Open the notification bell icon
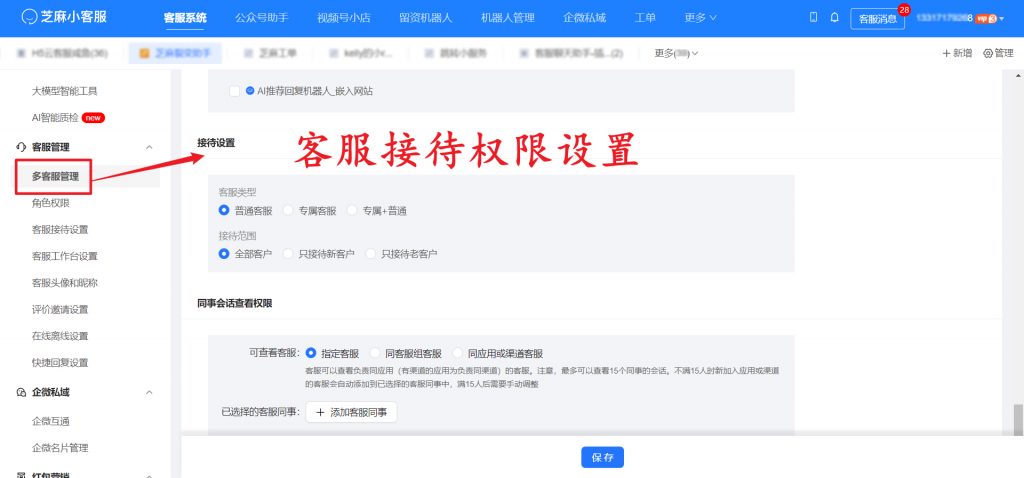 (835, 18)
